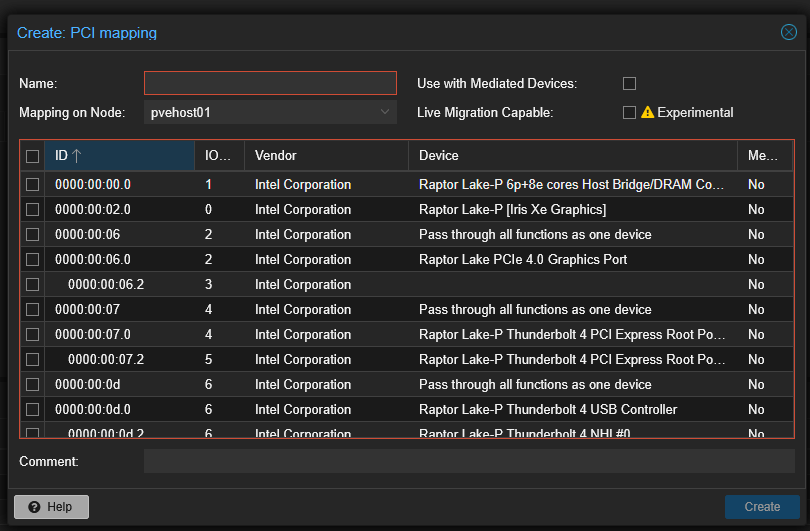Click Thunderbolt 4 USB Controller device text
The image size is (810, 531).
(x=548, y=410)
